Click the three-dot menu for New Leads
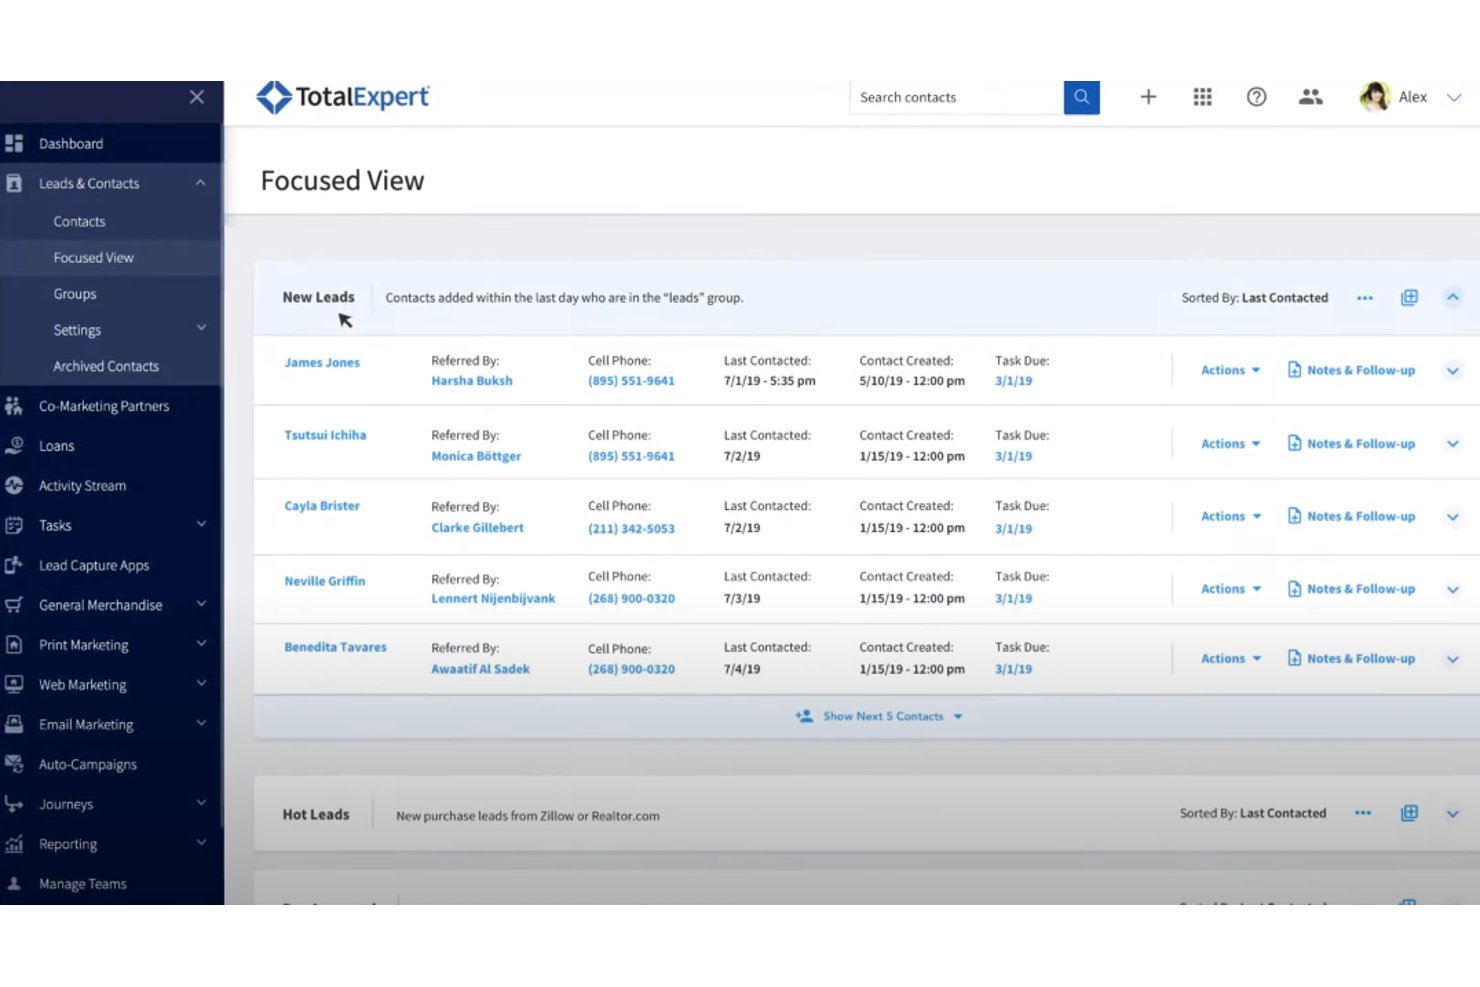Image resolution: width=1480 pixels, height=987 pixels. (1364, 298)
